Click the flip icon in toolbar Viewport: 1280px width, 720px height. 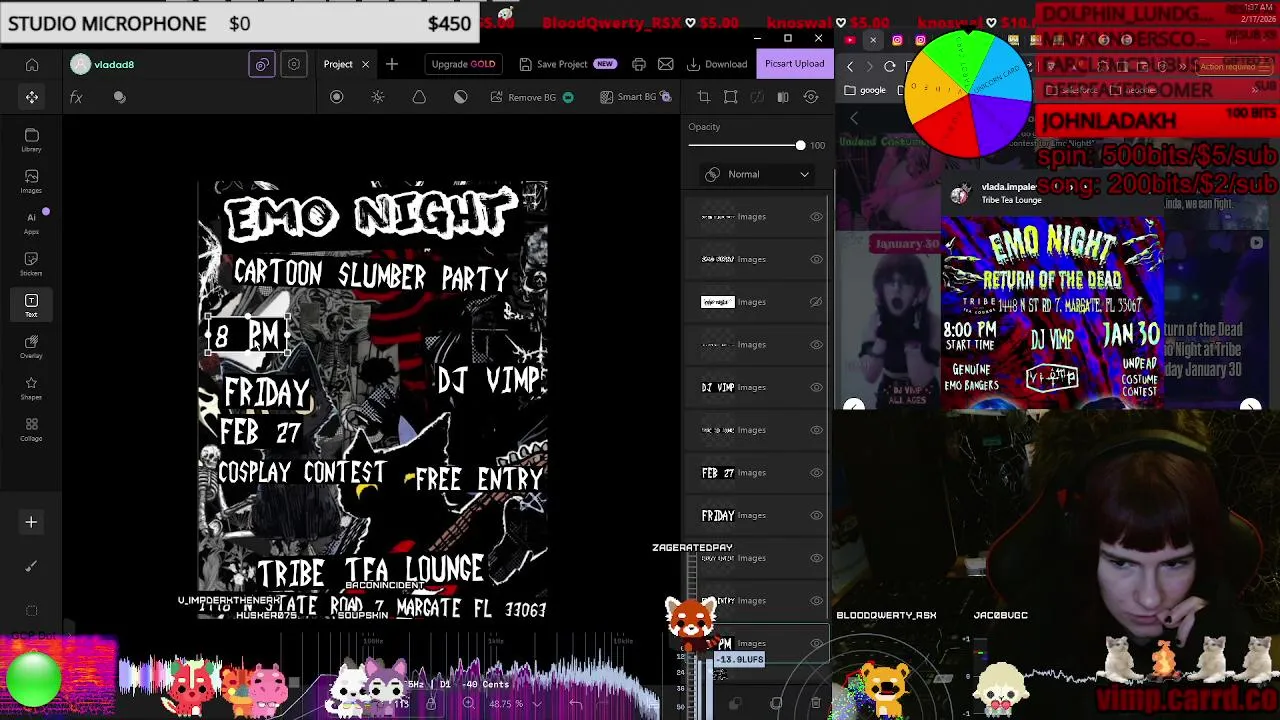tap(783, 97)
